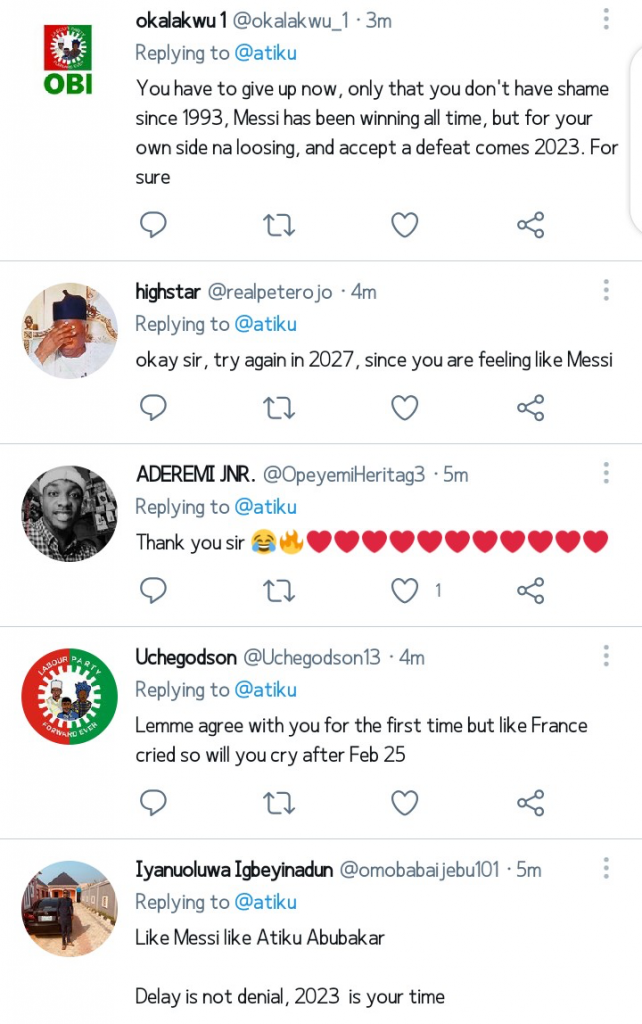The height and width of the screenshot is (1024, 642).
Task: Like highstar's tweet about 2027
Action: click(404, 407)
